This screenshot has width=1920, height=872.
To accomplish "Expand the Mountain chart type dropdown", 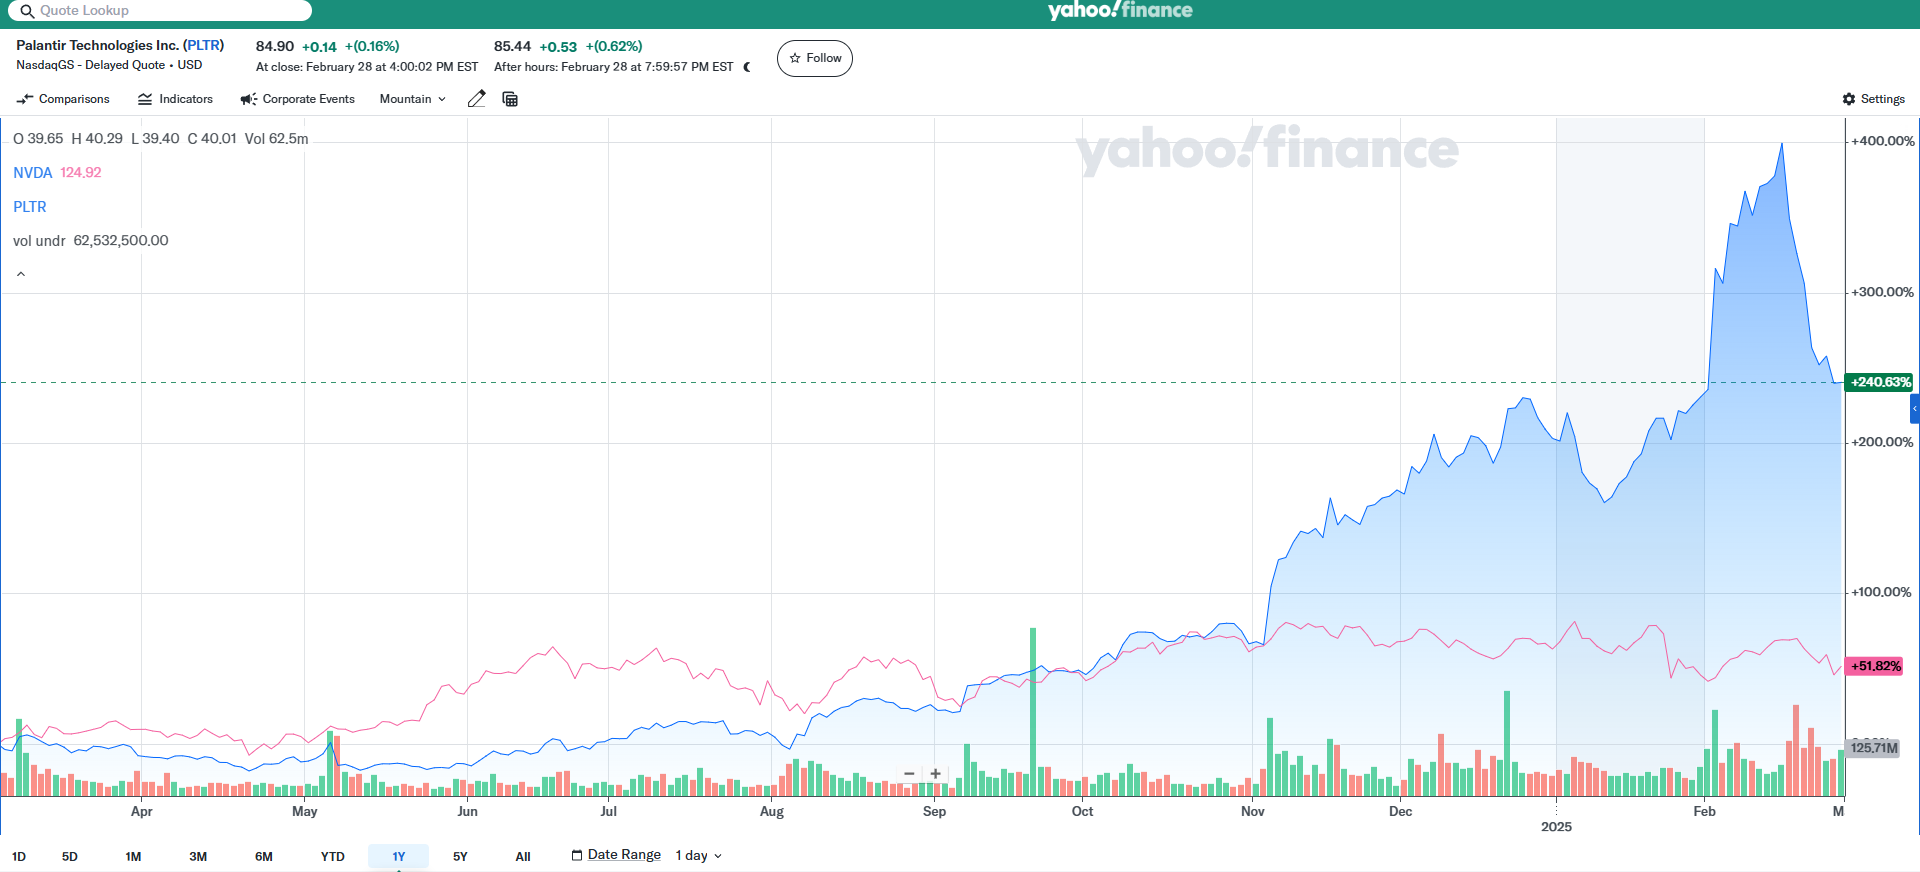I will point(412,99).
